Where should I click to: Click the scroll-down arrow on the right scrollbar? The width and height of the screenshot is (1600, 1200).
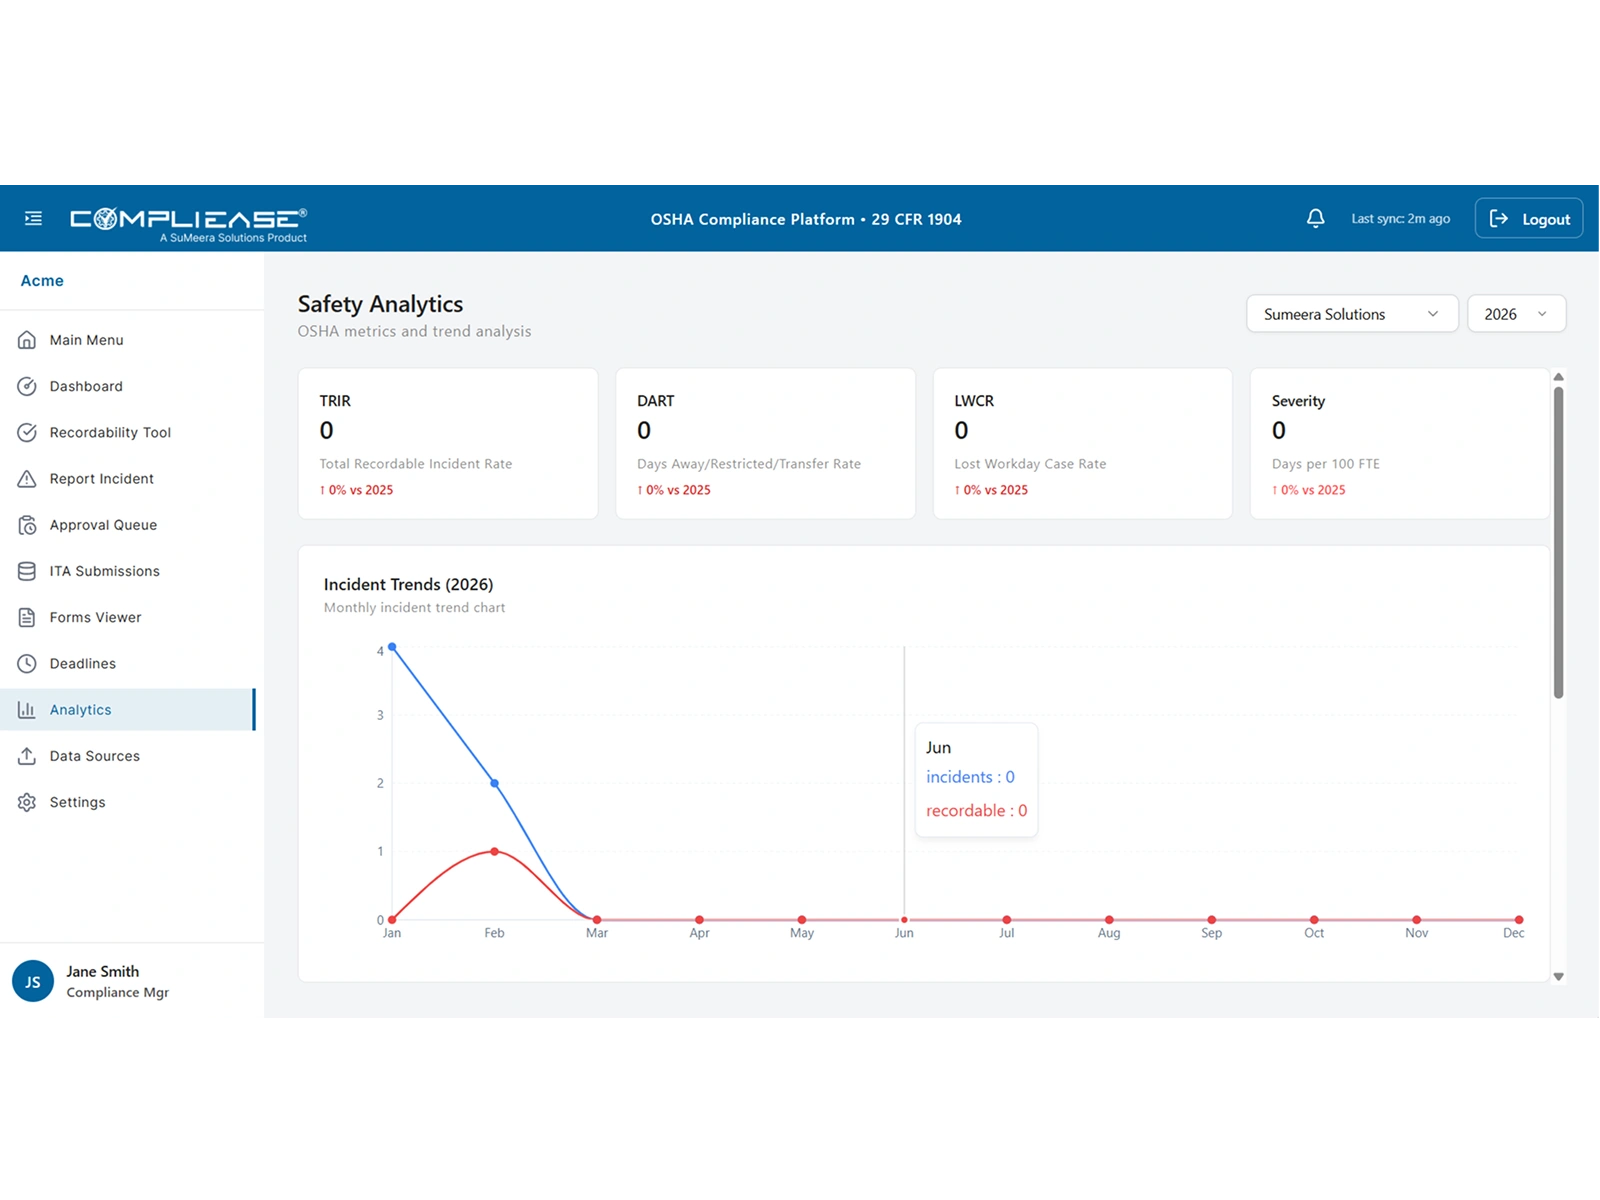pyautogui.click(x=1557, y=974)
